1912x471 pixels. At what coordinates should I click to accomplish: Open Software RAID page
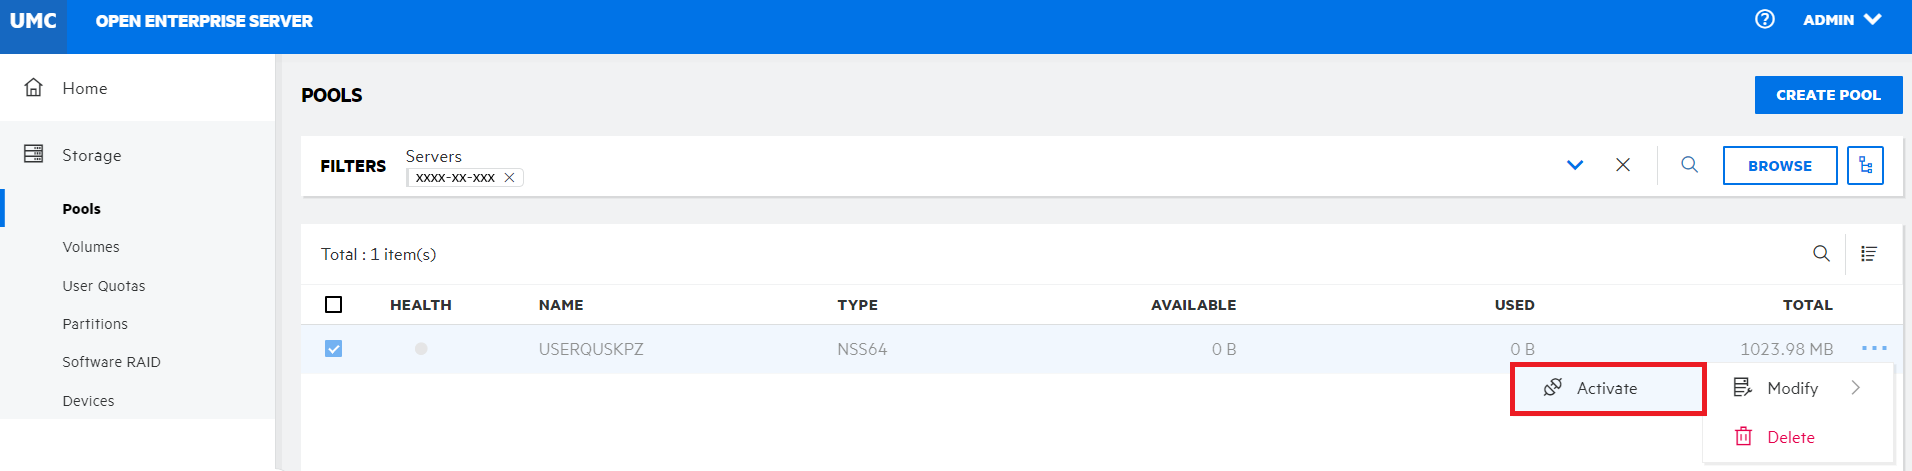pos(111,362)
